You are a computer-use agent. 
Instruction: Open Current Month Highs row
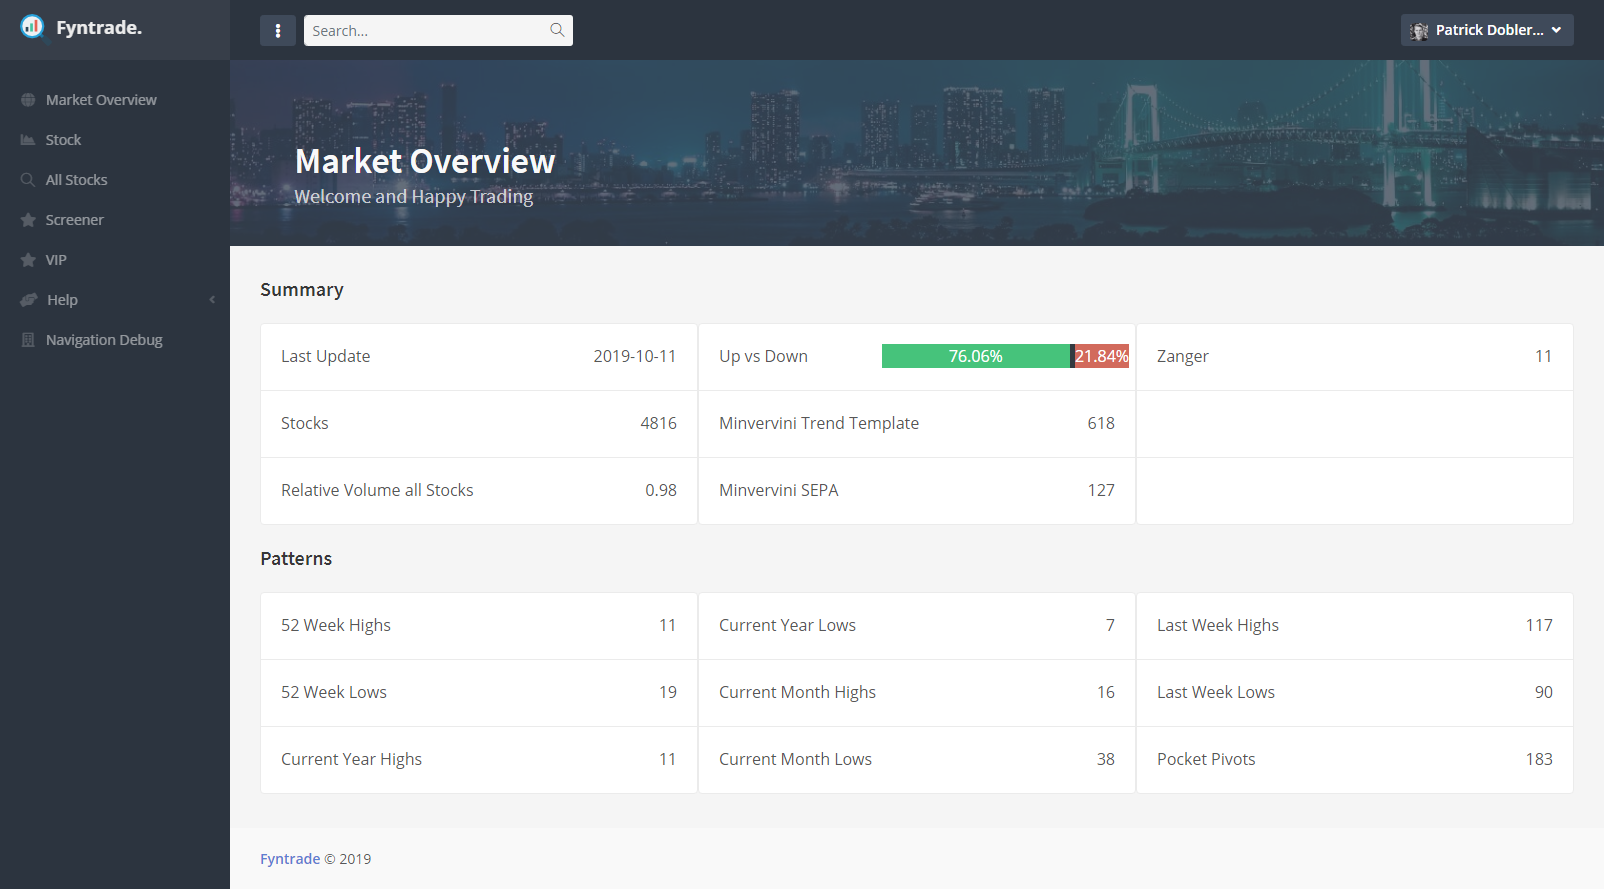pyautogui.click(x=917, y=693)
